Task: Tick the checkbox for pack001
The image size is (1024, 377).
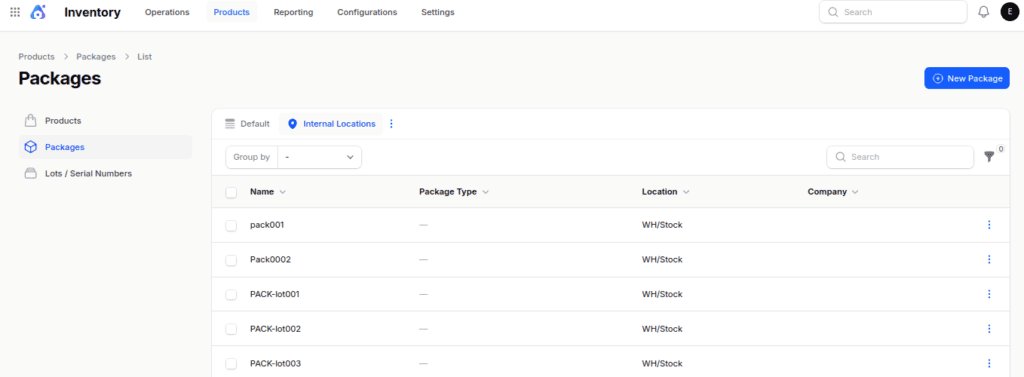Action: coord(231,225)
